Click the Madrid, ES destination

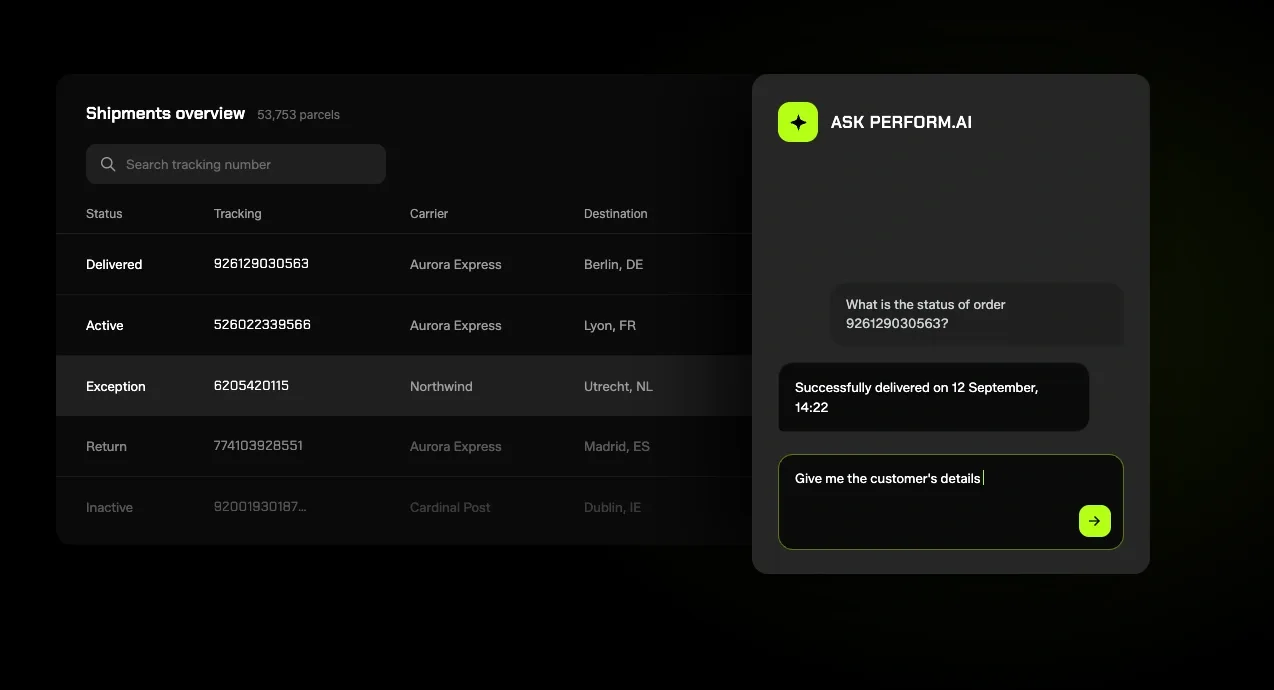point(617,447)
